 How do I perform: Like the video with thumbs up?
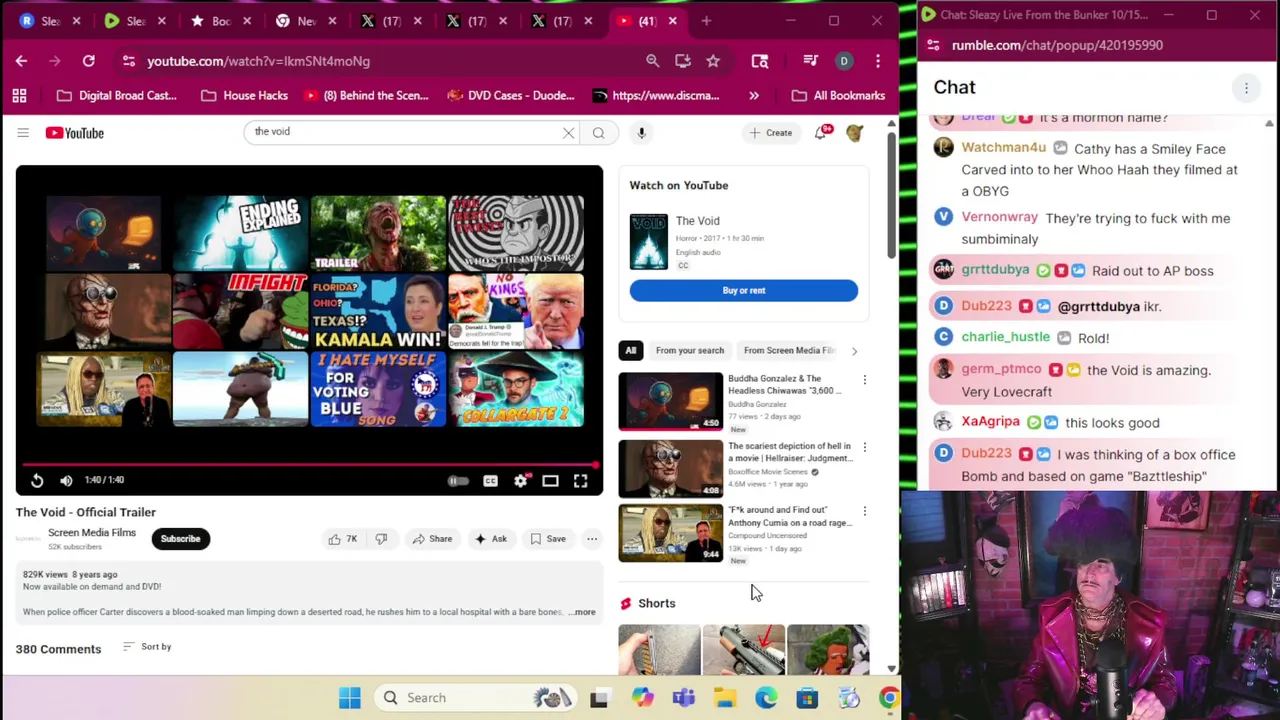342,539
